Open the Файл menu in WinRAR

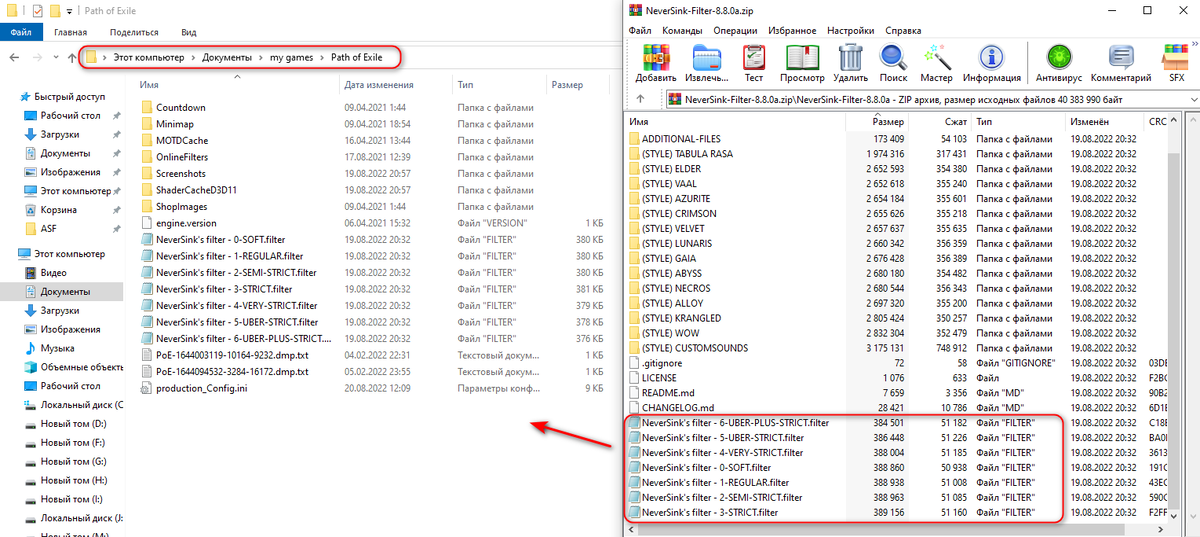(x=640, y=30)
